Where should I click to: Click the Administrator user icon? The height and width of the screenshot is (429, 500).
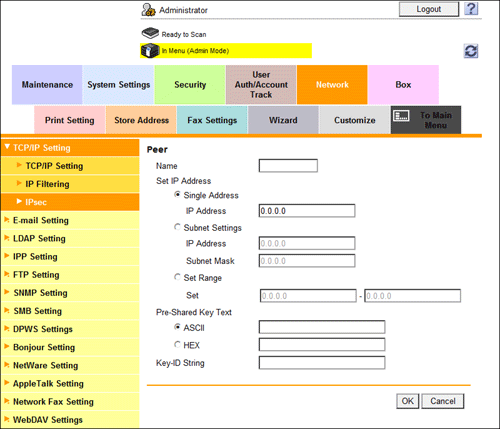pos(148,10)
